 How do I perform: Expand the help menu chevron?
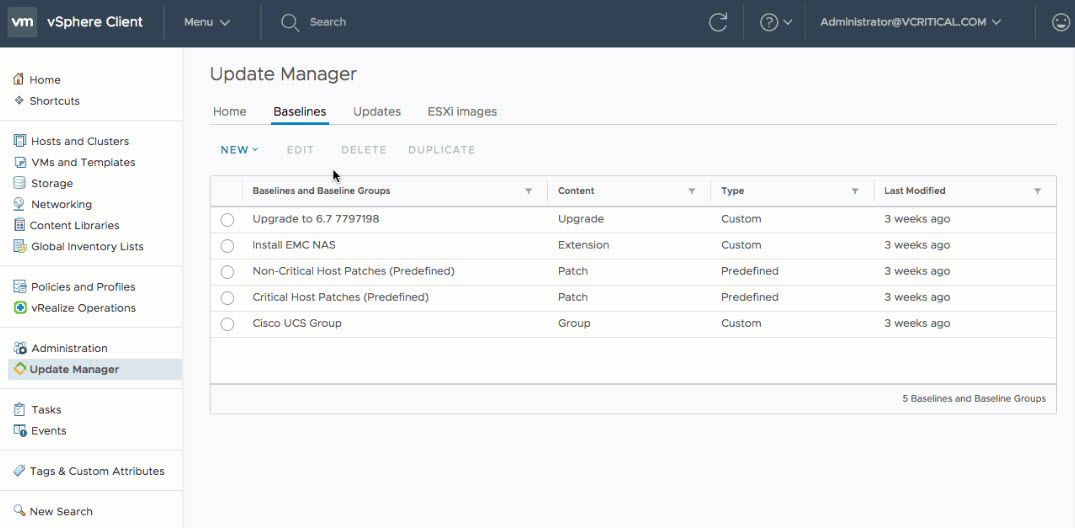click(x=787, y=22)
